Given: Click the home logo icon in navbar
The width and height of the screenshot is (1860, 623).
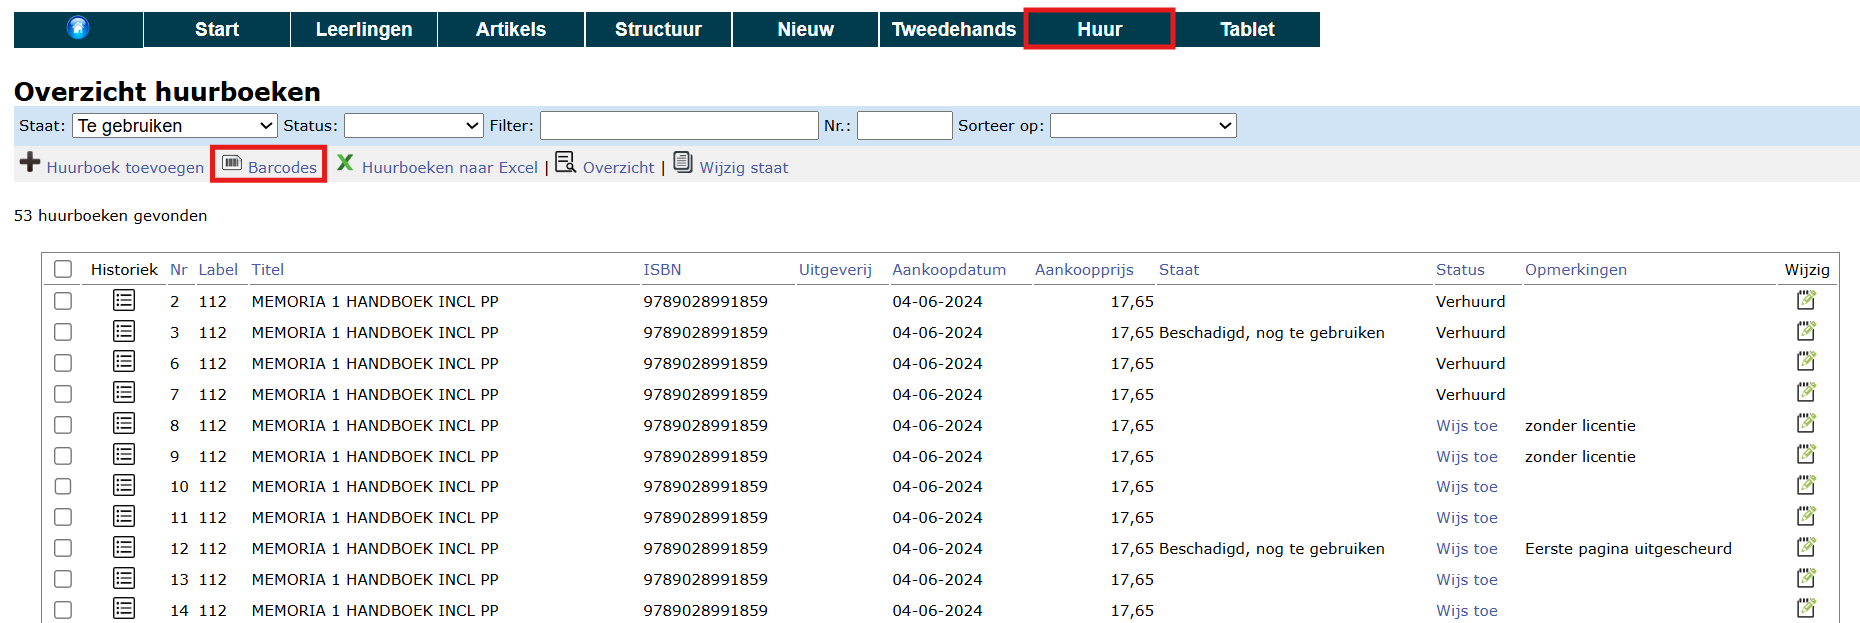Looking at the screenshot, I should [x=78, y=28].
